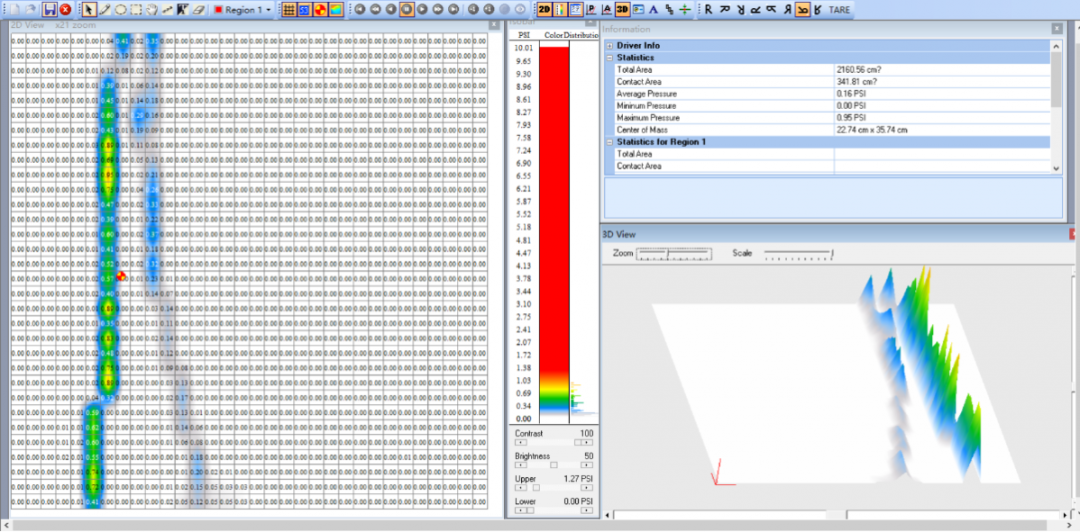Expand the Driver Info section
Screen dimensions: 1080x532
click(609, 46)
